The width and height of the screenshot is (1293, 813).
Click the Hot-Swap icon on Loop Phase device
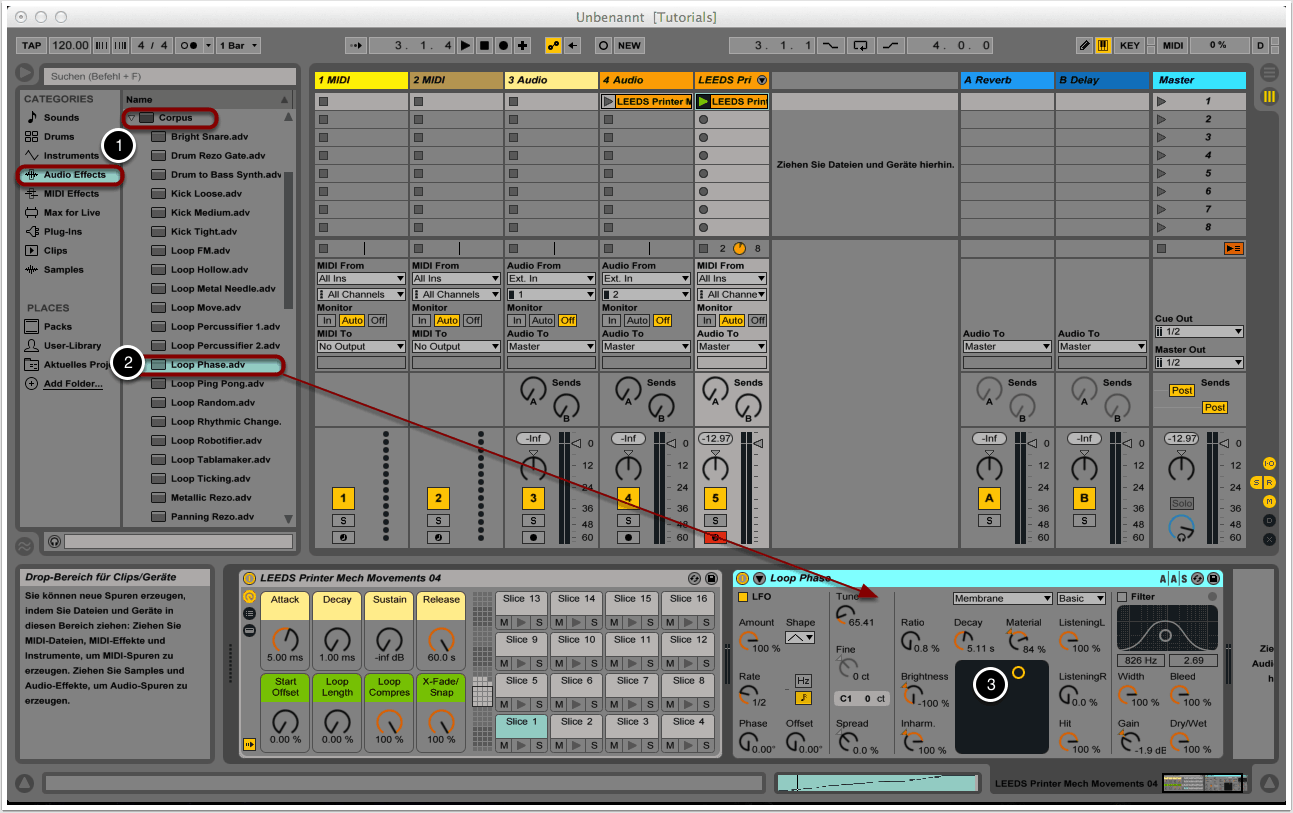pyautogui.click(x=1196, y=579)
